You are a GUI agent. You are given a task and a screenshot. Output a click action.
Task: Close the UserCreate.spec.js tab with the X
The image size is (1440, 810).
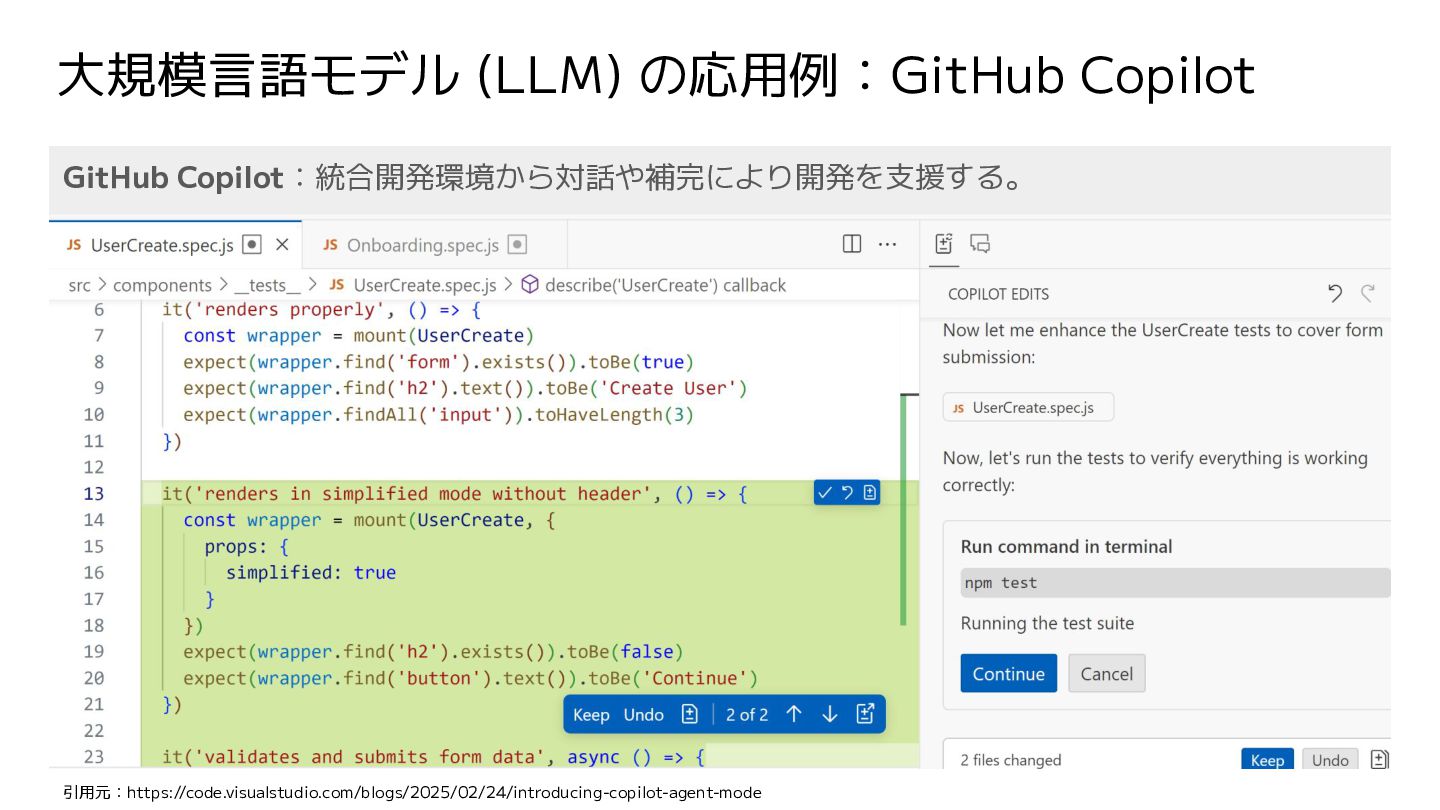click(282, 245)
